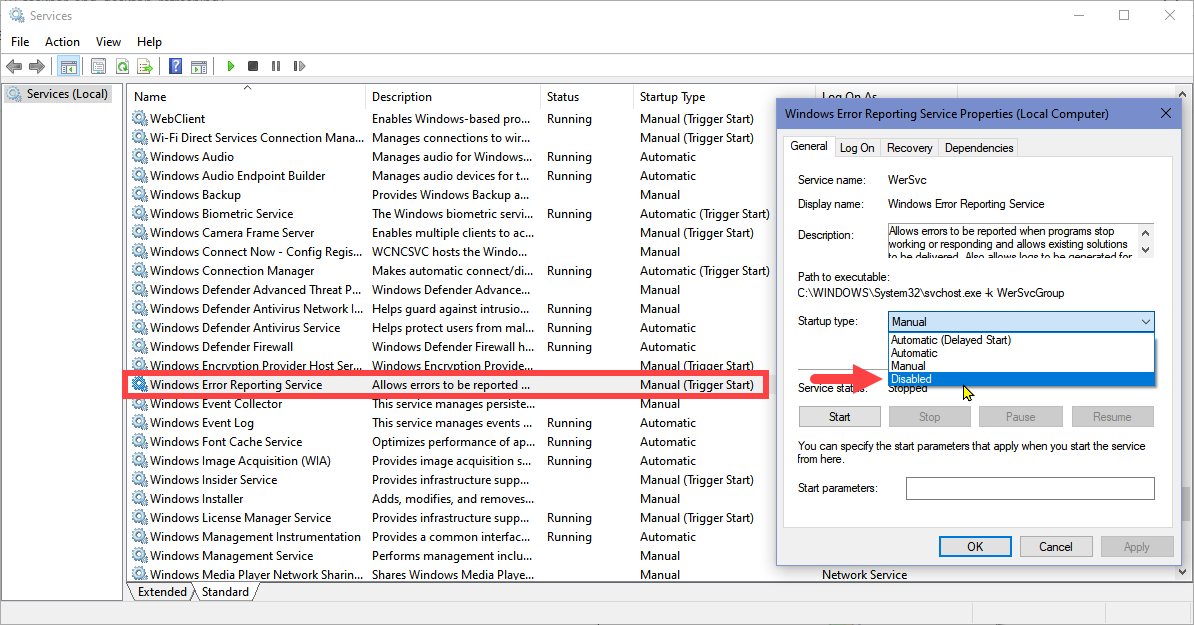
Task: Select the "Windows Camera Frame Server" entry
Action: [x=231, y=233]
